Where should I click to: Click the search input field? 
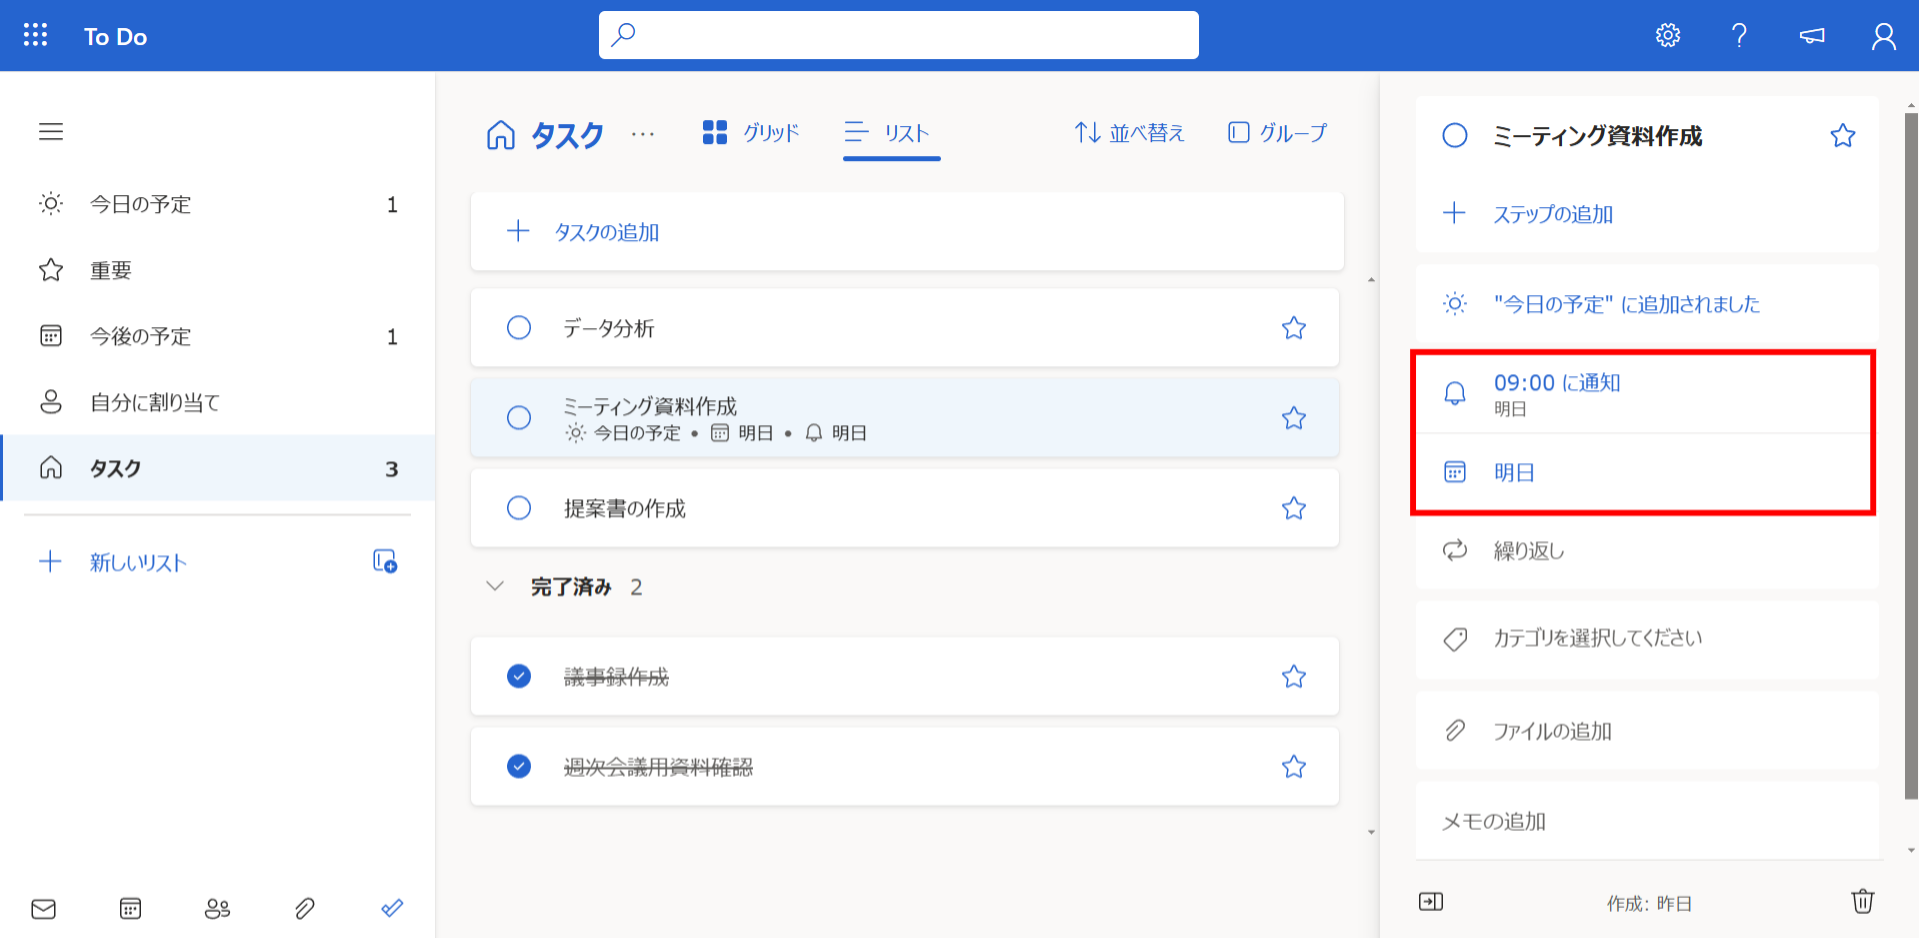(897, 34)
